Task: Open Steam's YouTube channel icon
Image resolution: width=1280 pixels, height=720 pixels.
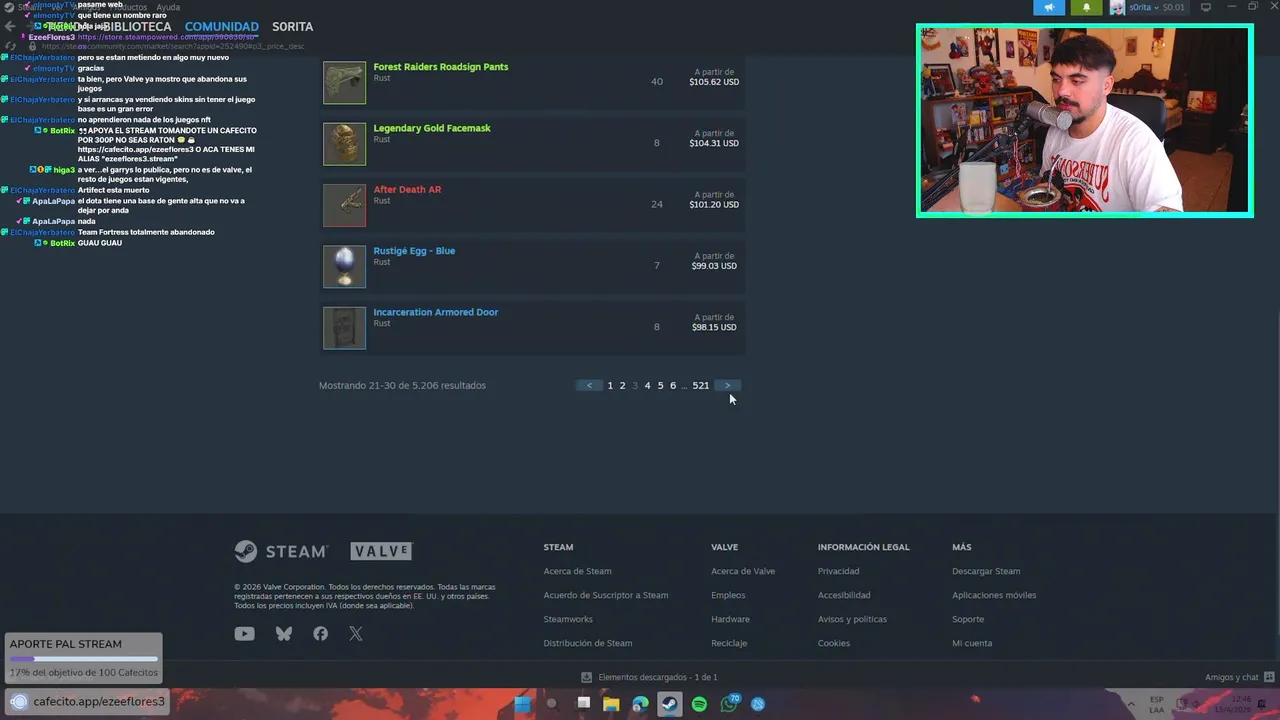Action: tap(244, 634)
